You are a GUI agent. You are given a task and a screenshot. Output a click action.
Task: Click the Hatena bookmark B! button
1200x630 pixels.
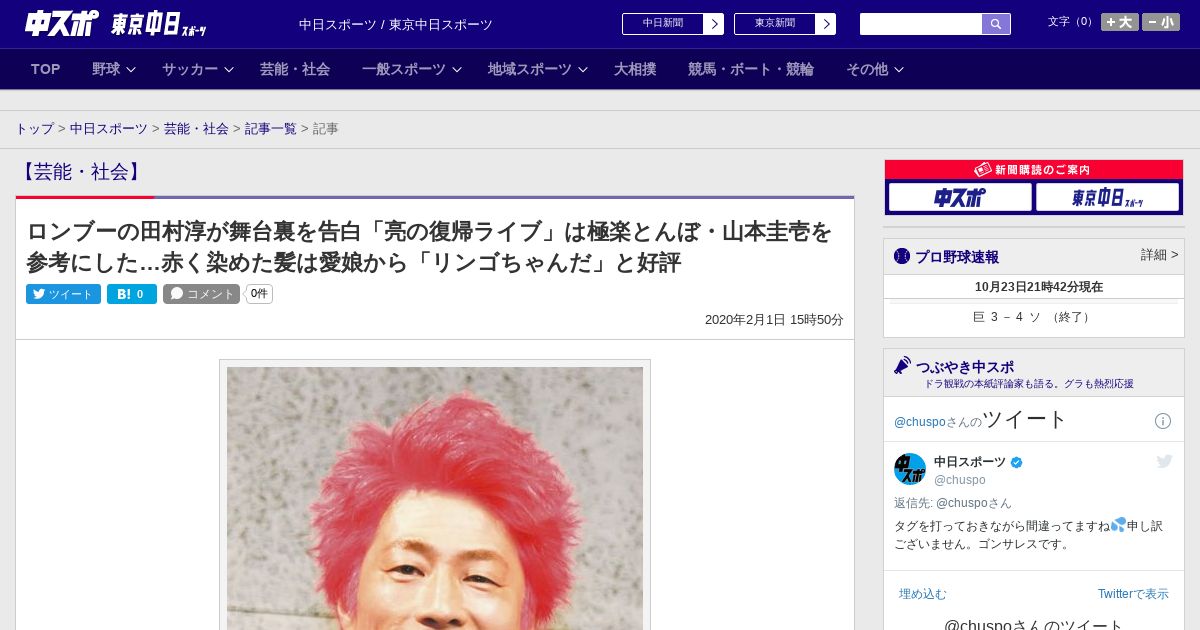[132, 294]
